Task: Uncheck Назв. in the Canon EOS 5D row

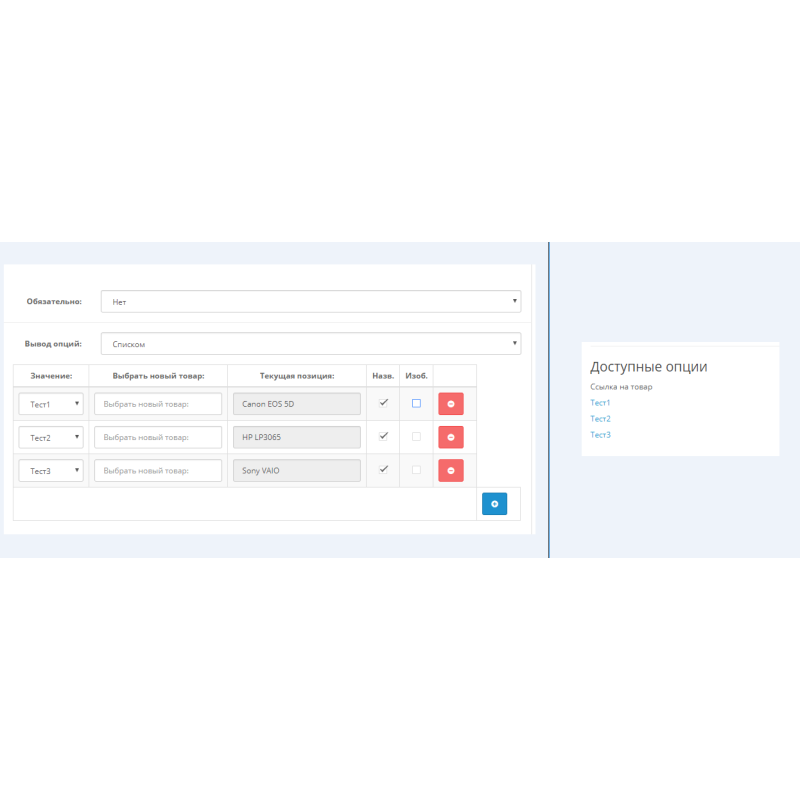Action: tap(382, 403)
